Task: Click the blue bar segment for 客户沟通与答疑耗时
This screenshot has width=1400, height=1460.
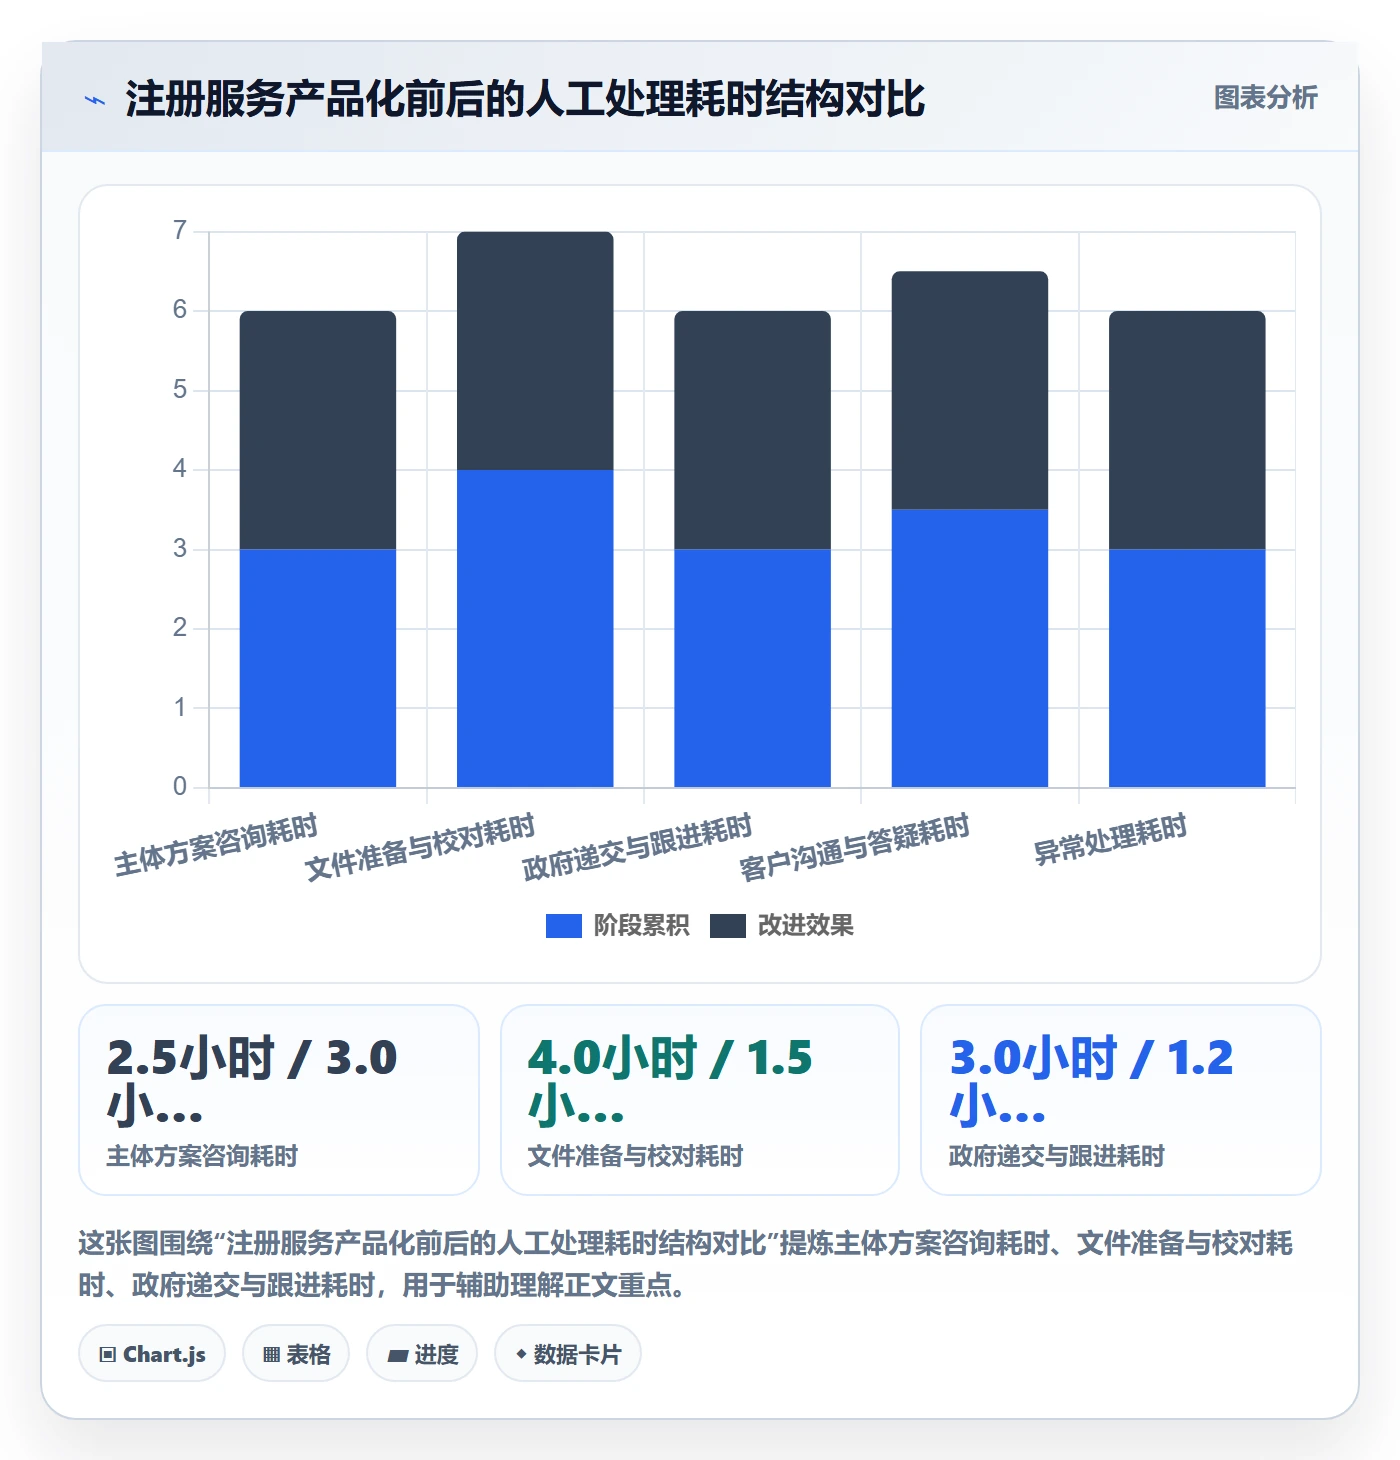Action: [970, 648]
